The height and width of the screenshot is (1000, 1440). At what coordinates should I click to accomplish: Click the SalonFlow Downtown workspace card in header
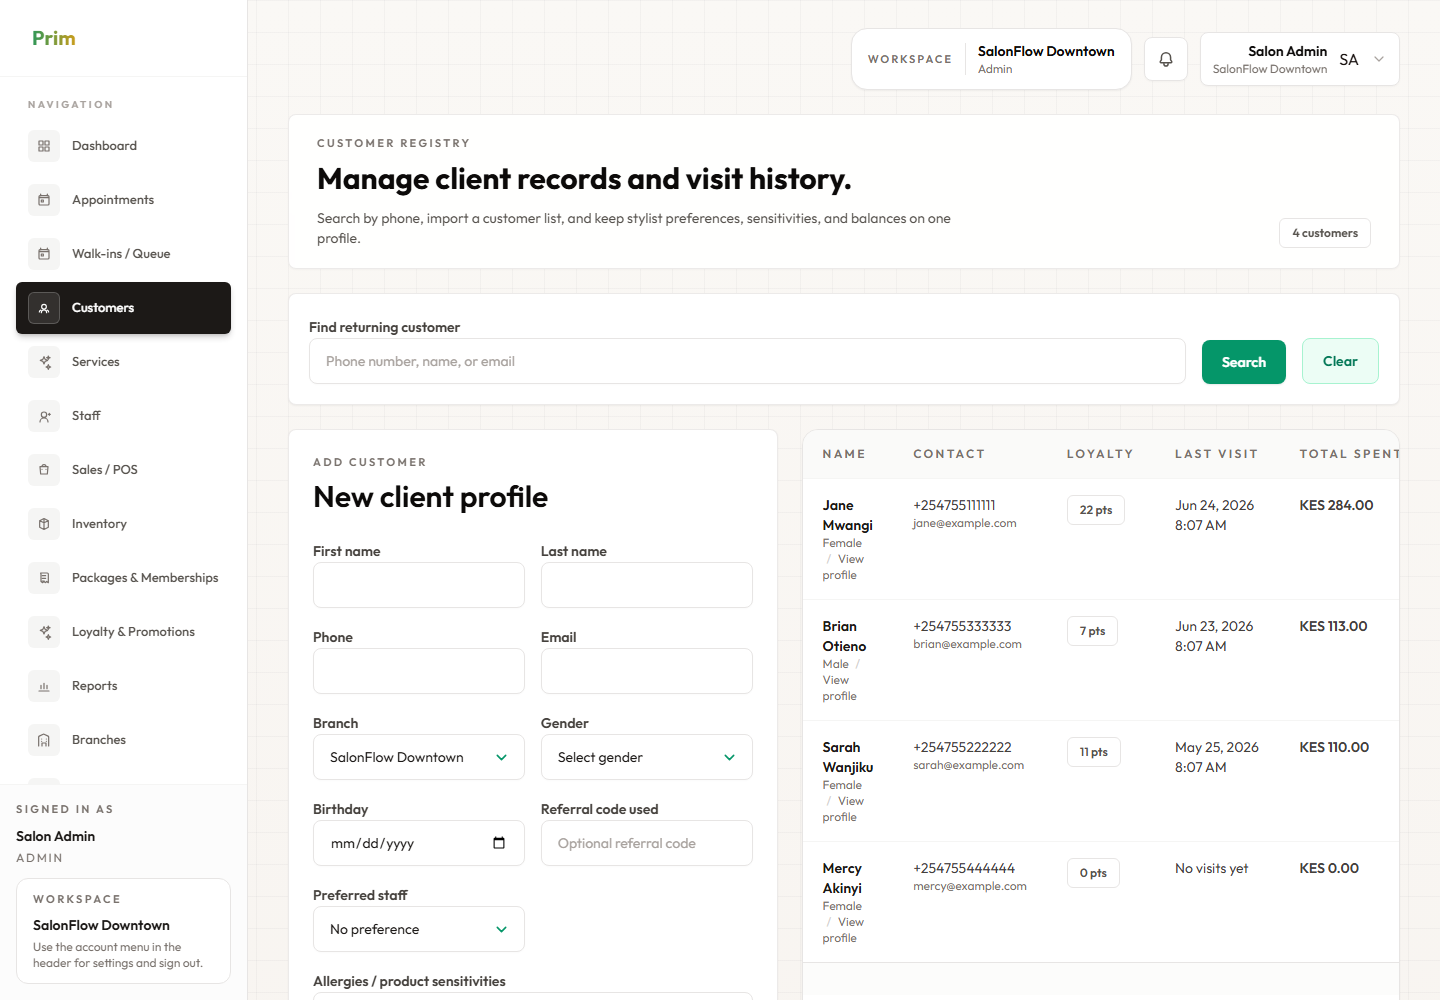pos(991,59)
